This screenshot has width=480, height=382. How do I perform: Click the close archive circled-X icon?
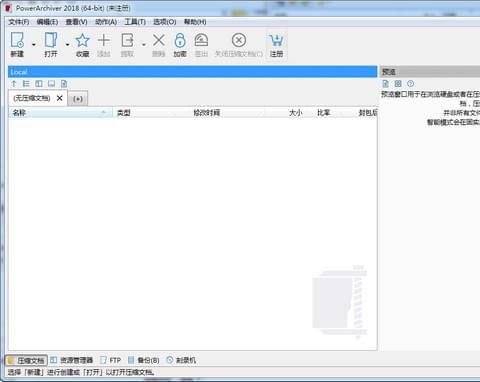[239, 40]
